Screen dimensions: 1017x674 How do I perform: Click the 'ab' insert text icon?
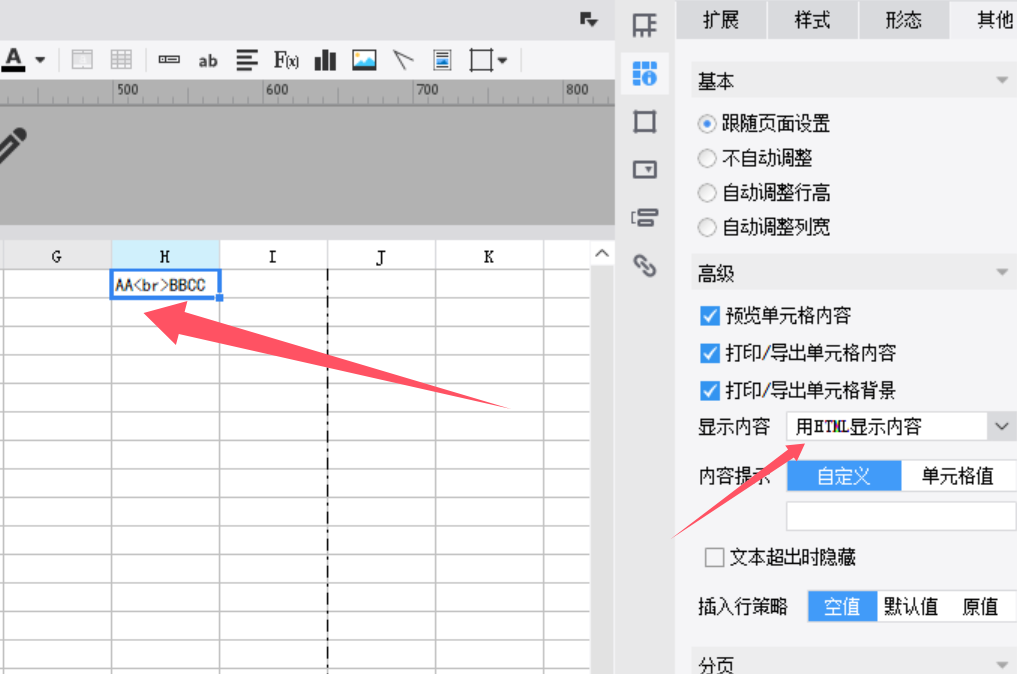point(208,60)
